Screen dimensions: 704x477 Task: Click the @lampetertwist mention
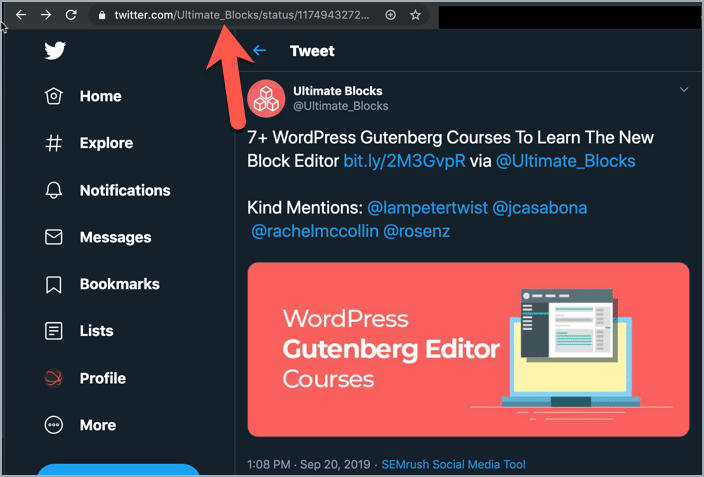(427, 208)
